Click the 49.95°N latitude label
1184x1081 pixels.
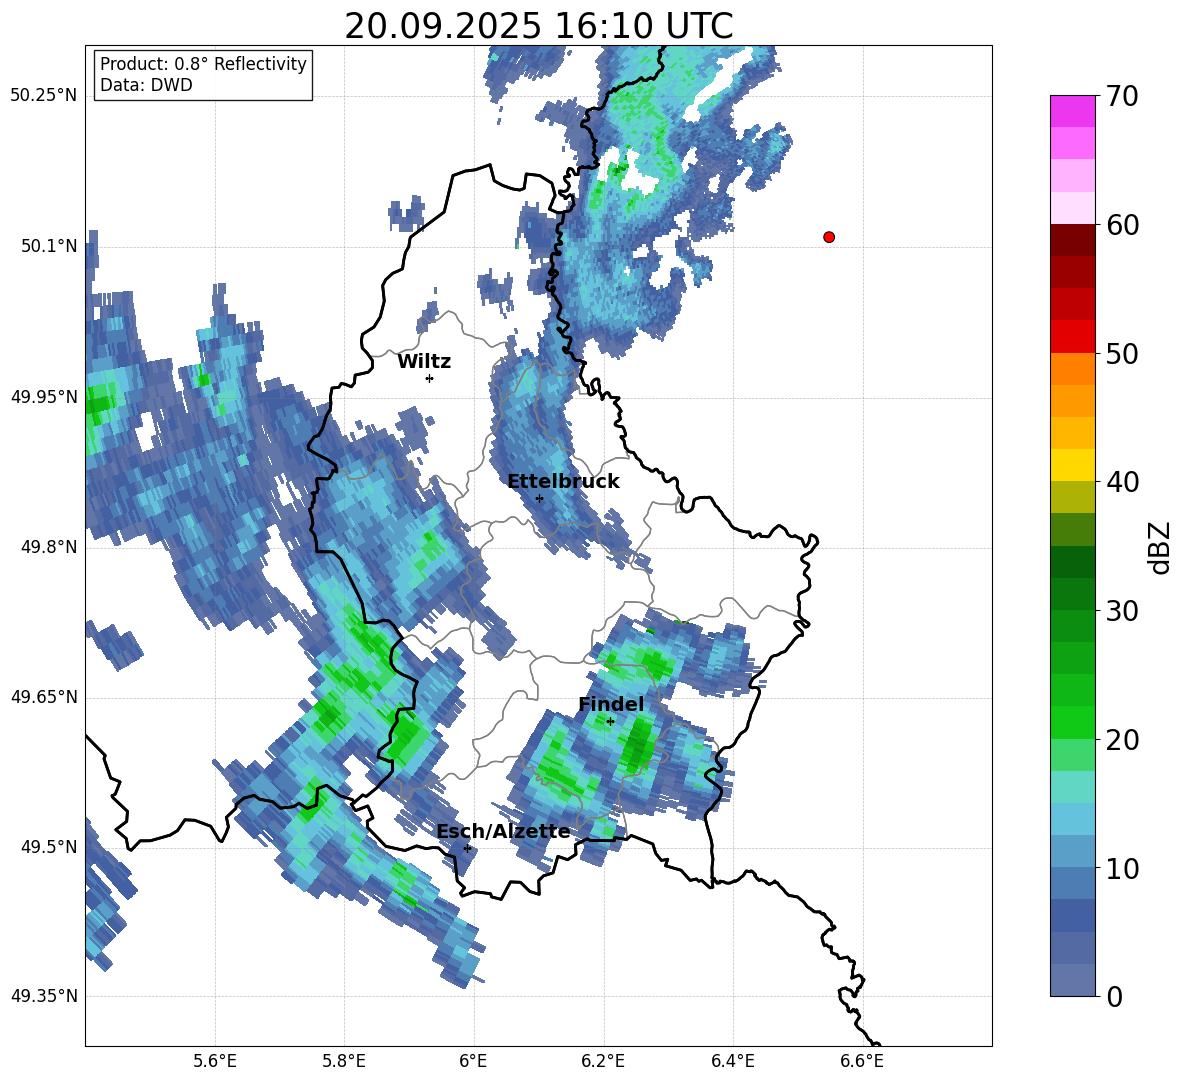[44, 397]
